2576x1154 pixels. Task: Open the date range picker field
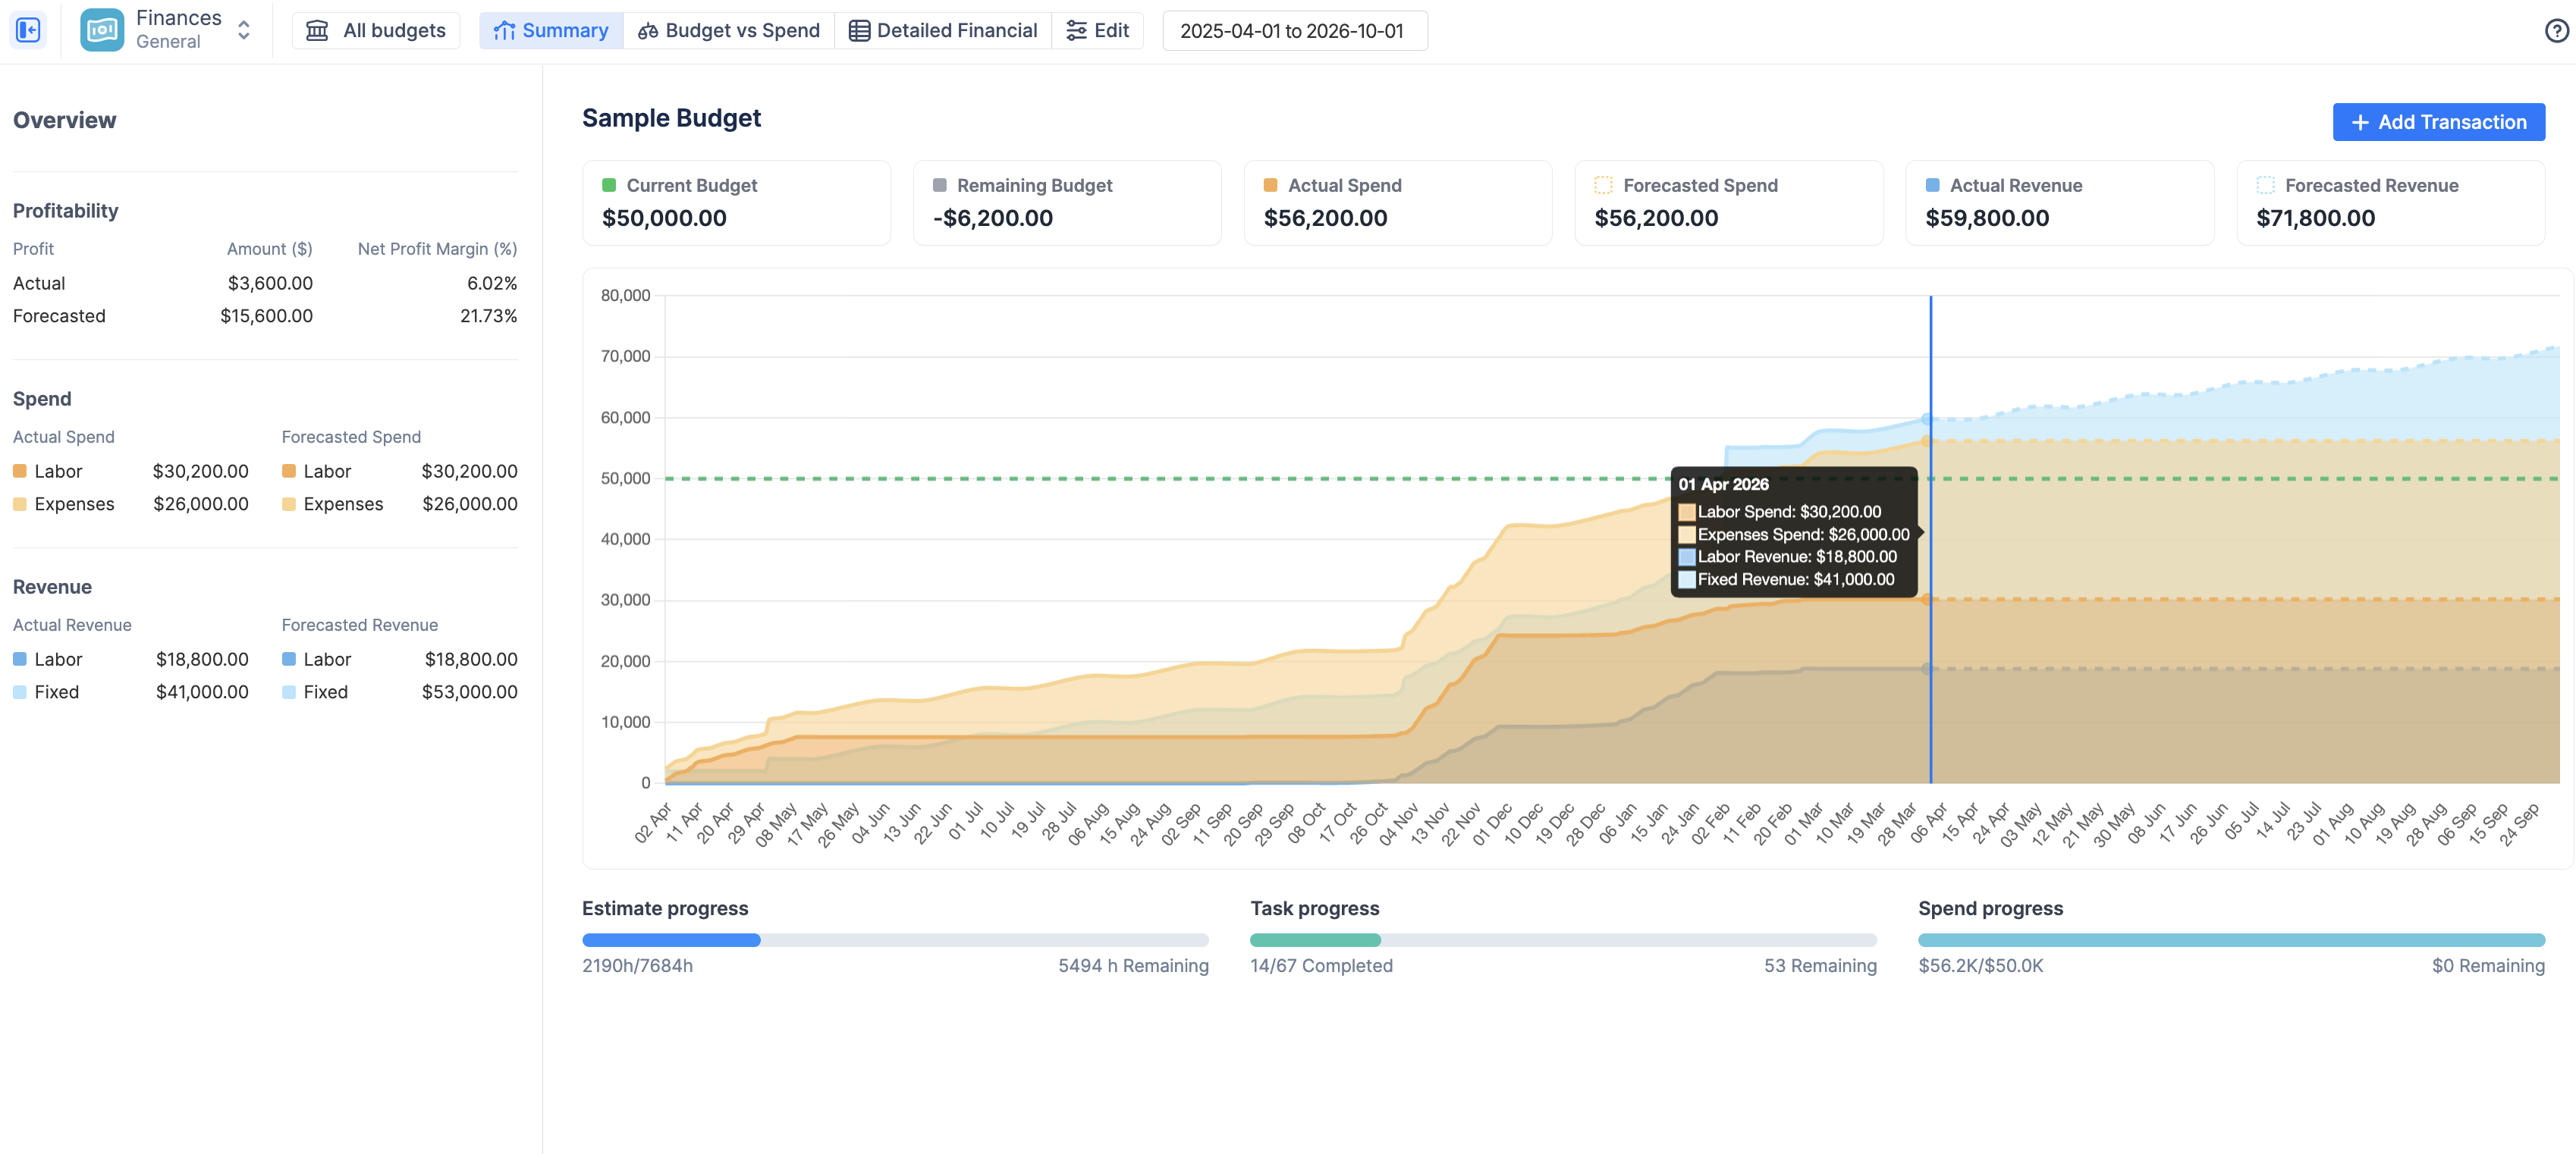tap(1293, 31)
